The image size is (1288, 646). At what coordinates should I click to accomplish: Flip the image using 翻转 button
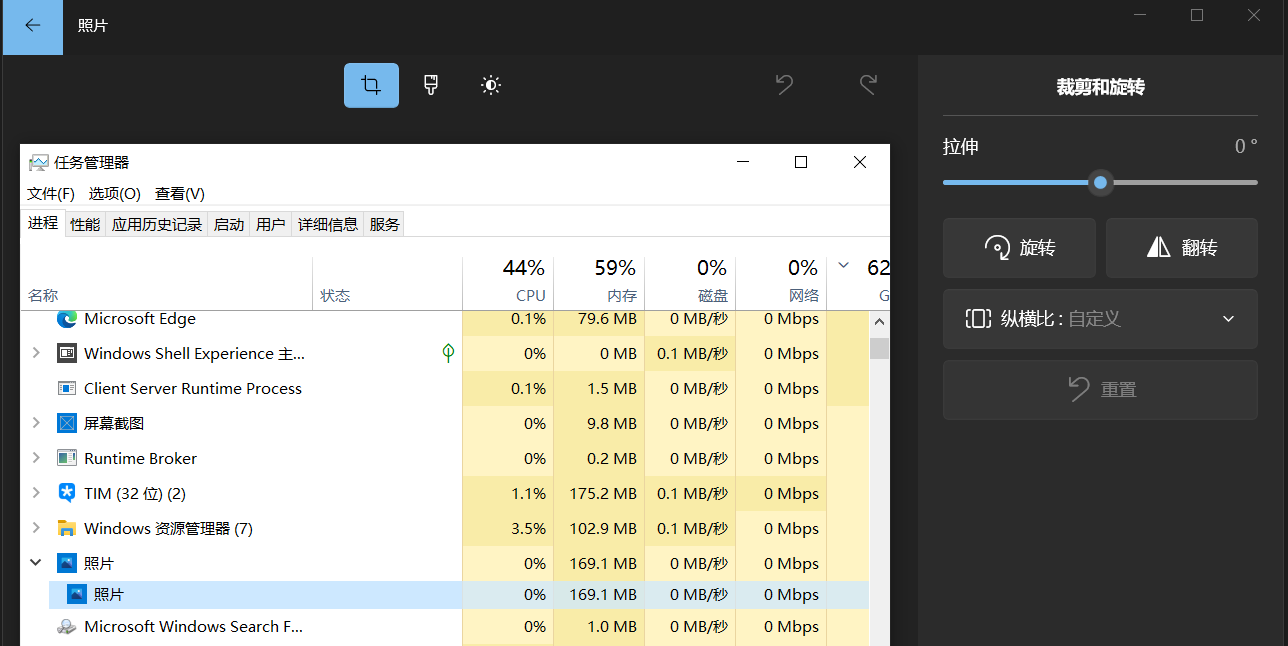point(1181,248)
